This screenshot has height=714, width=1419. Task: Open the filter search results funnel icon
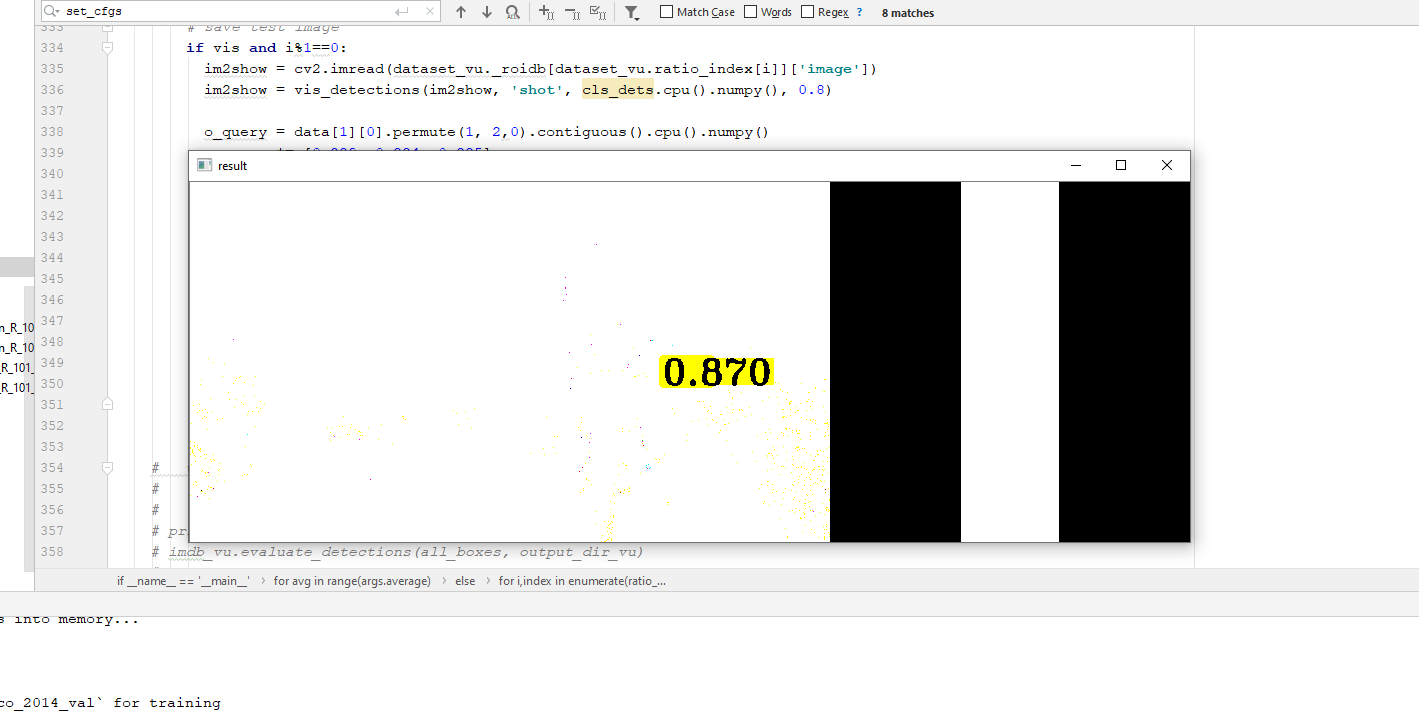coord(631,12)
